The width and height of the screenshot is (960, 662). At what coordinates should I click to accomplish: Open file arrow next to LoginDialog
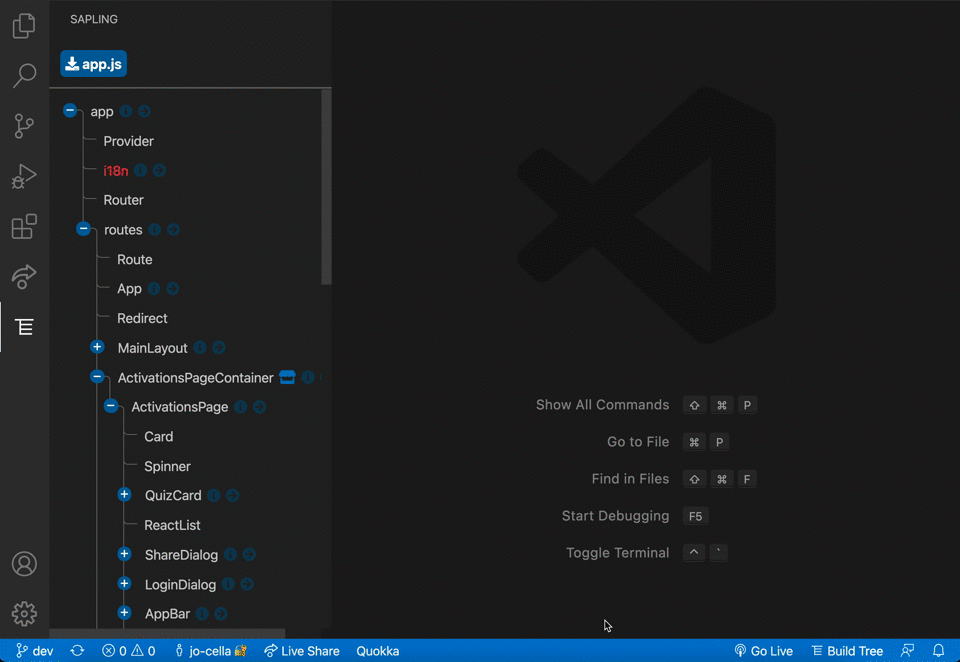(x=247, y=584)
